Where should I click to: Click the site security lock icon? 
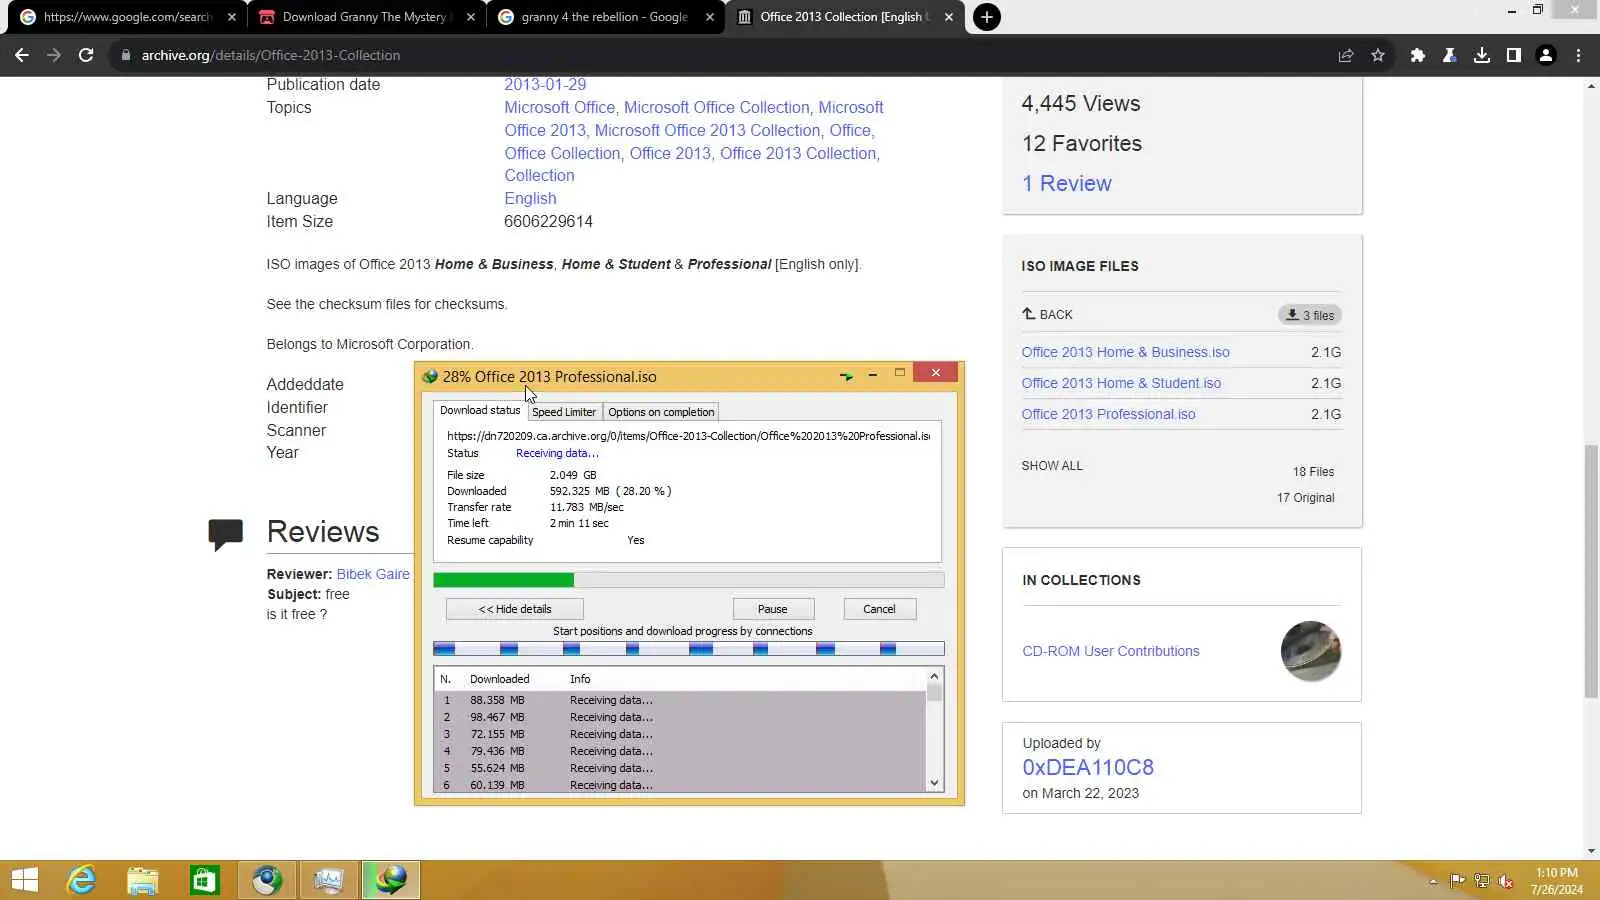click(126, 55)
